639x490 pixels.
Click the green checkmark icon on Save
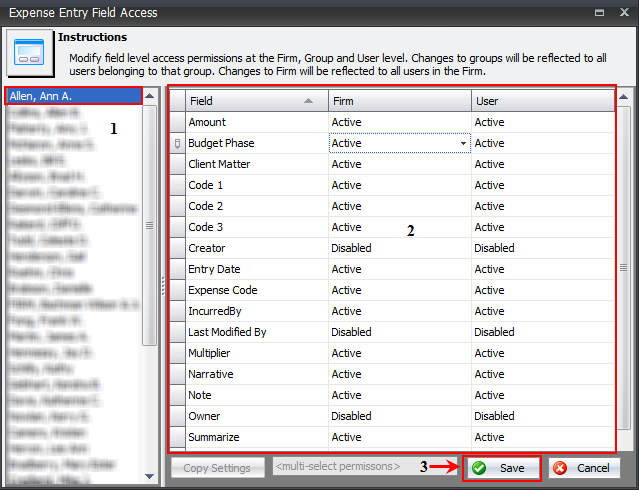[x=479, y=467]
